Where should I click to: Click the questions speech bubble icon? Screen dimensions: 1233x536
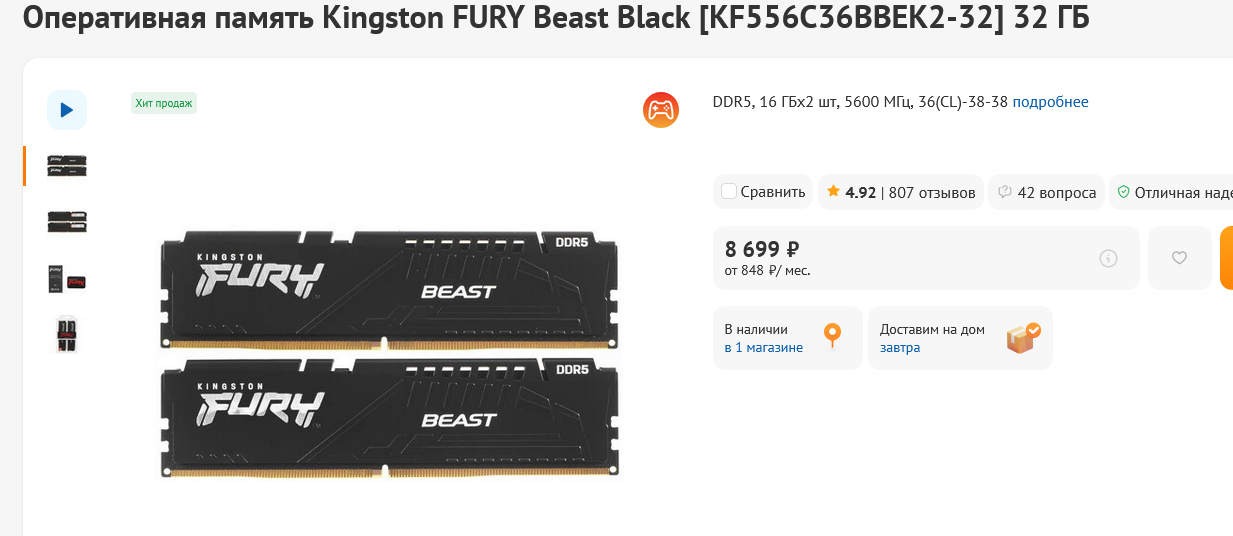pos(1005,192)
